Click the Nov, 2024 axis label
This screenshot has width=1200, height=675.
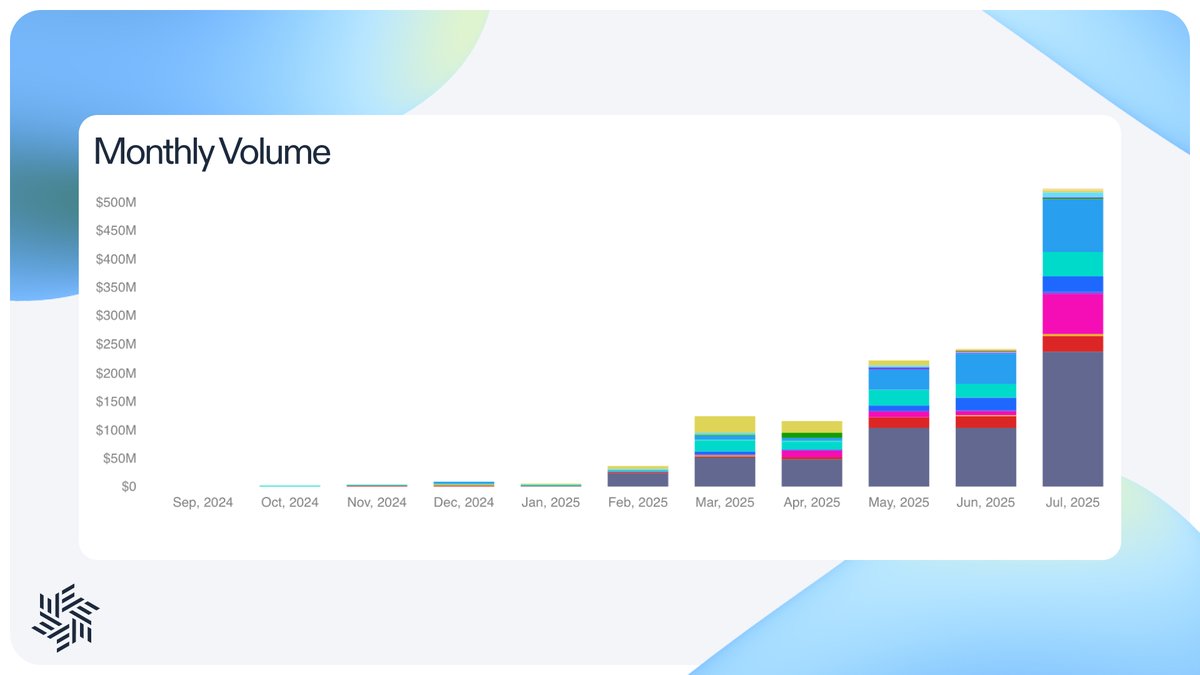coord(377,502)
